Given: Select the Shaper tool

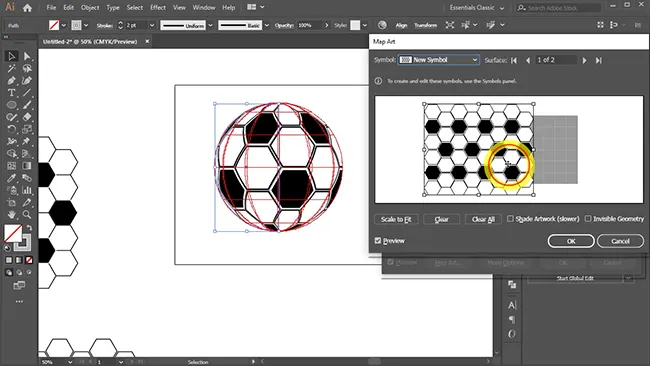Looking at the screenshot, I should coord(12,117).
